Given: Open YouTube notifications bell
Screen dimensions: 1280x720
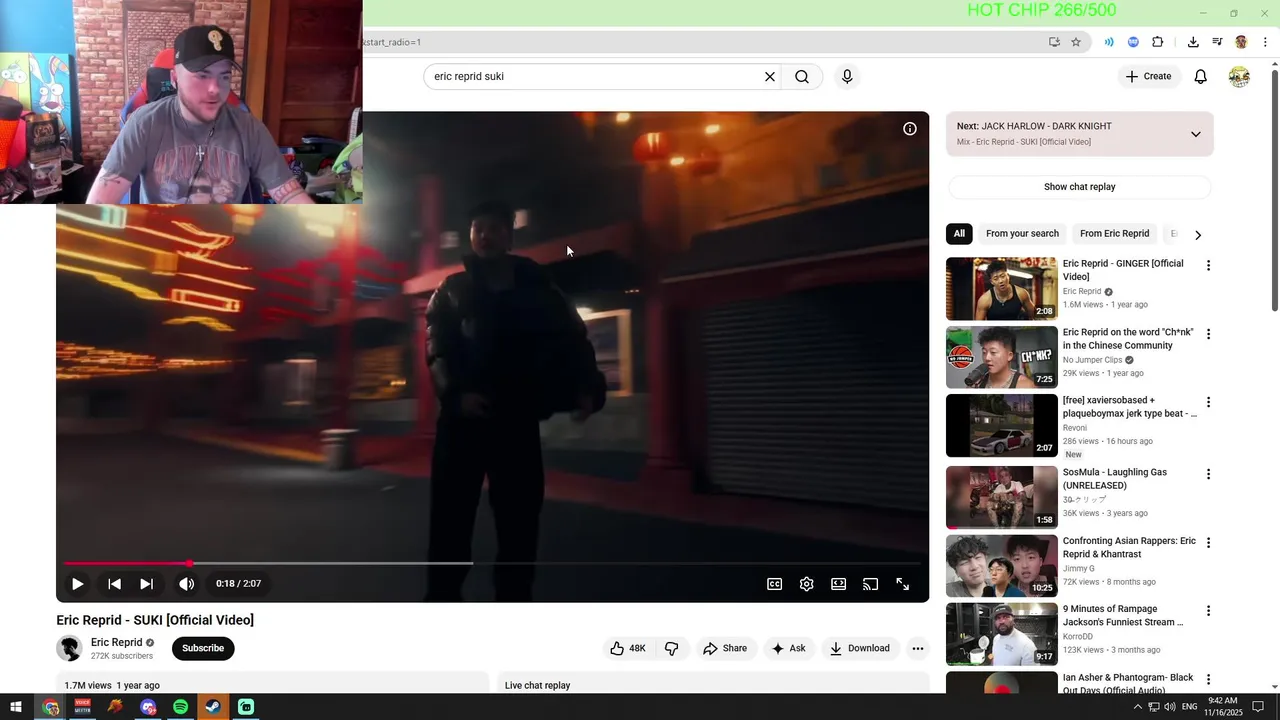Looking at the screenshot, I should [1201, 77].
